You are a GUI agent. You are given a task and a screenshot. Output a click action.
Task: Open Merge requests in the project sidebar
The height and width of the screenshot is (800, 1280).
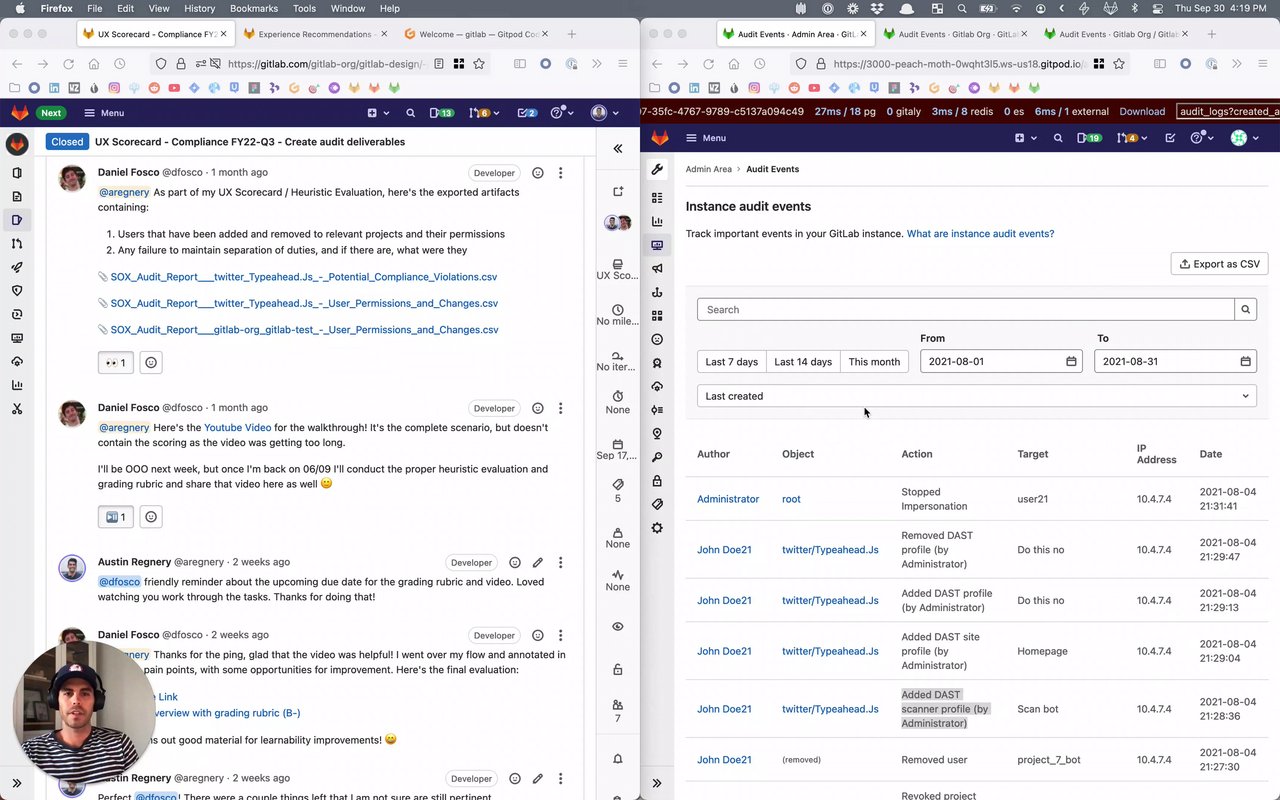[x=17, y=243]
